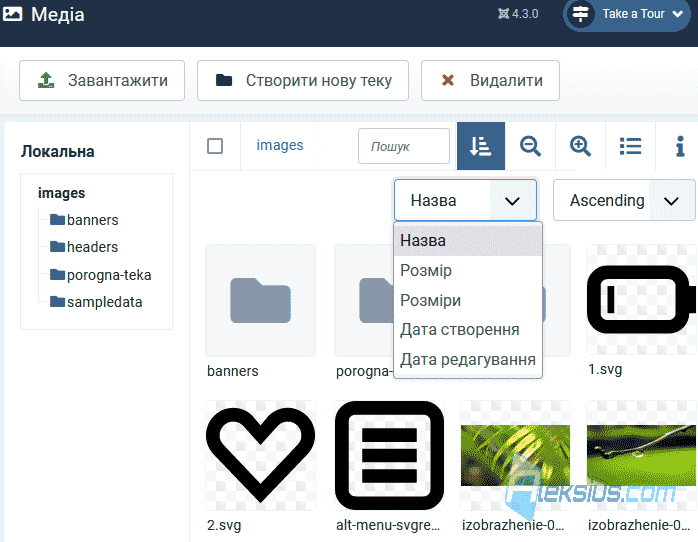Open the Назва sort-by dropdown
Image resolution: width=698 pixels, height=542 pixels.
(x=465, y=200)
